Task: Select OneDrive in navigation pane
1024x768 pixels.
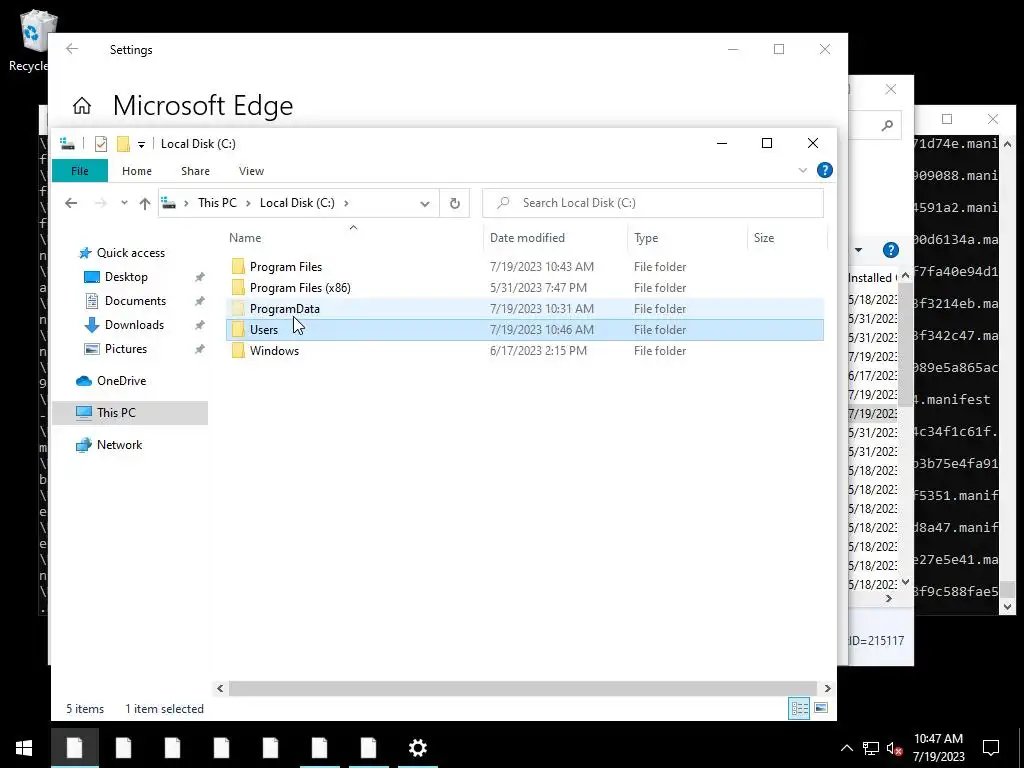Action: tap(121, 381)
